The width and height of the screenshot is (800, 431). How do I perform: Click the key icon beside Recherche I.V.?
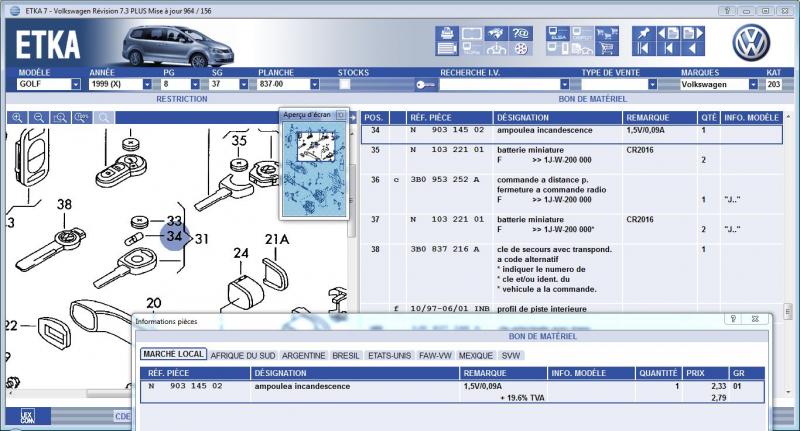click(426, 85)
